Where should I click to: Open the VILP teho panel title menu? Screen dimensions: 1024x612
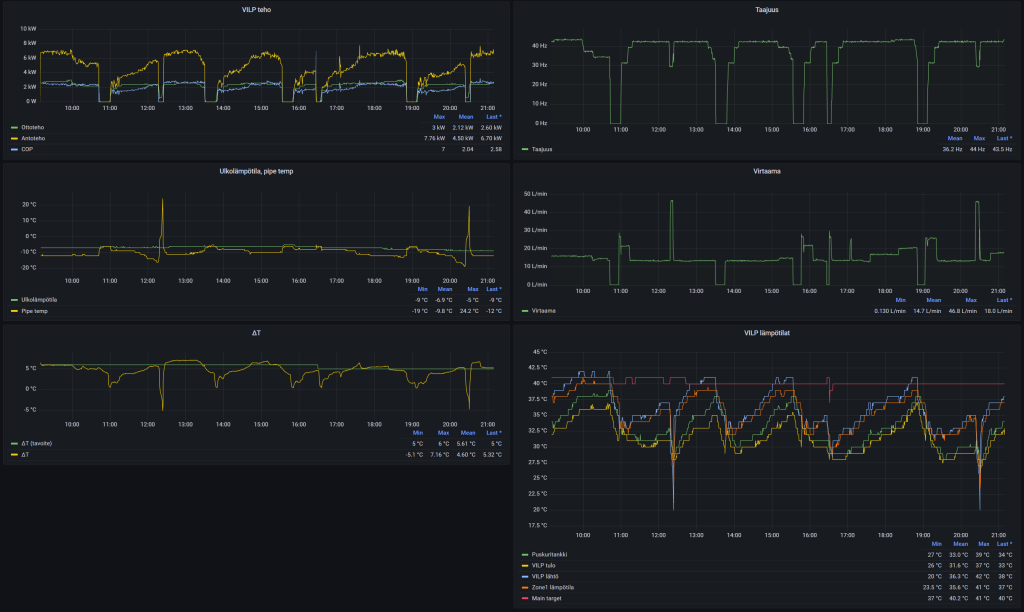256,9
